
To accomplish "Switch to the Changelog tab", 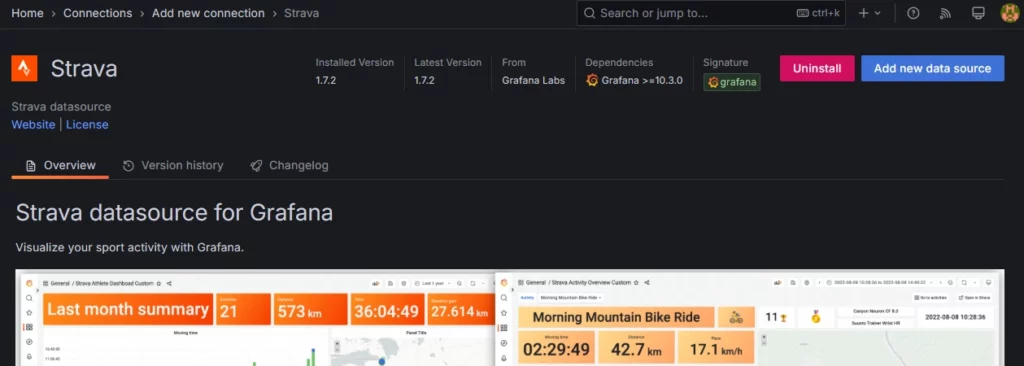I will click(289, 165).
